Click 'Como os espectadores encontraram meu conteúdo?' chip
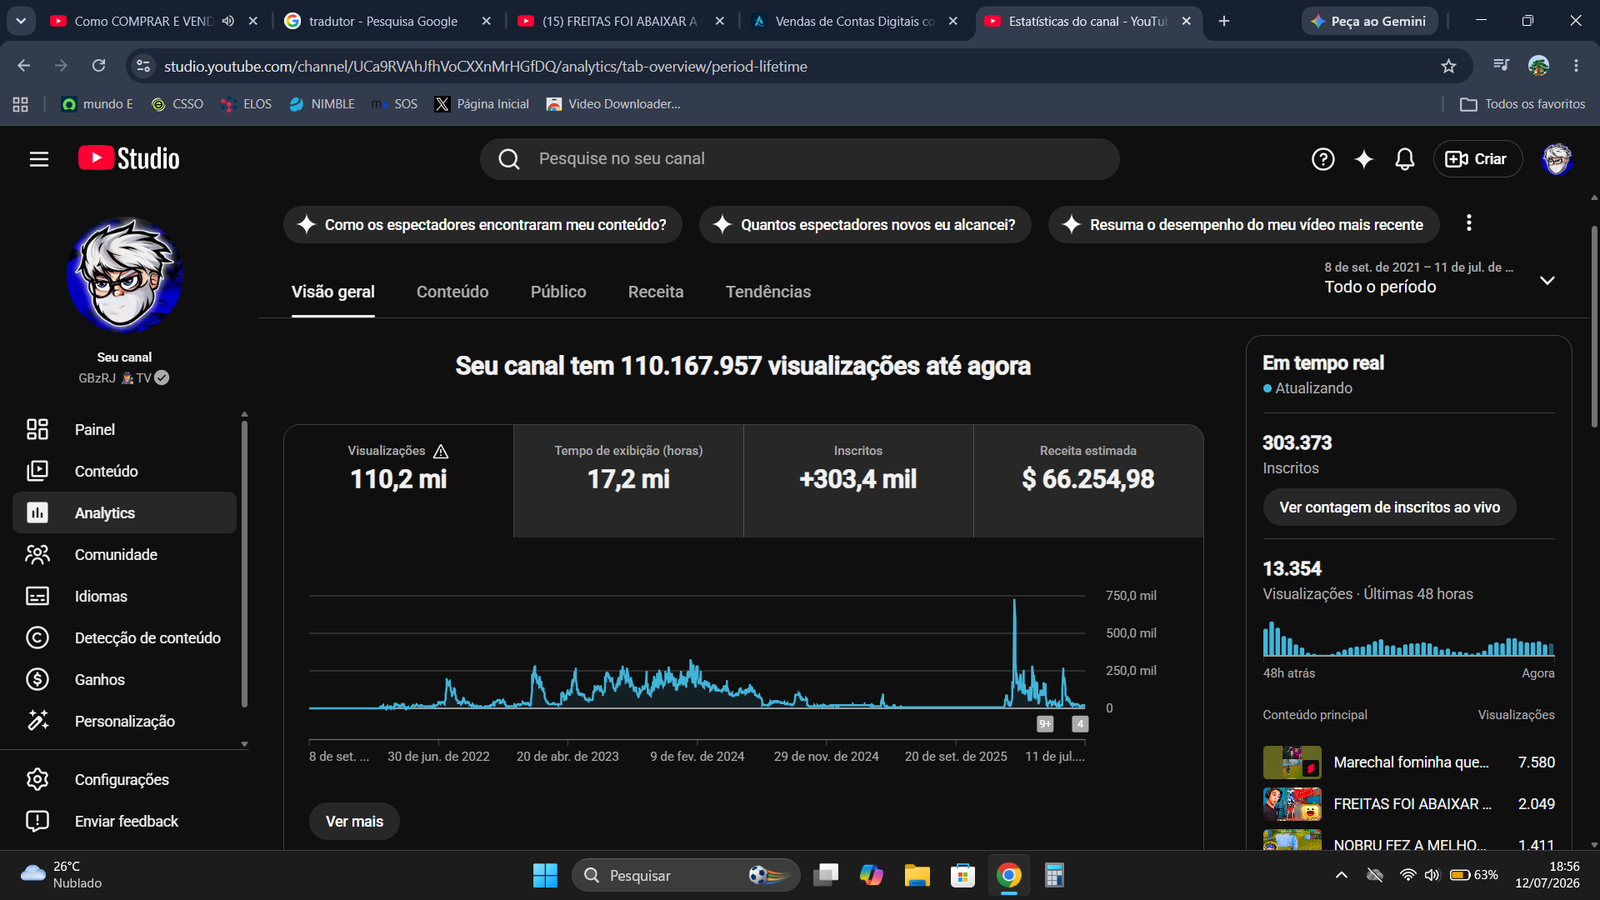The height and width of the screenshot is (900, 1600). pyautogui.click(x=483, y=225)
